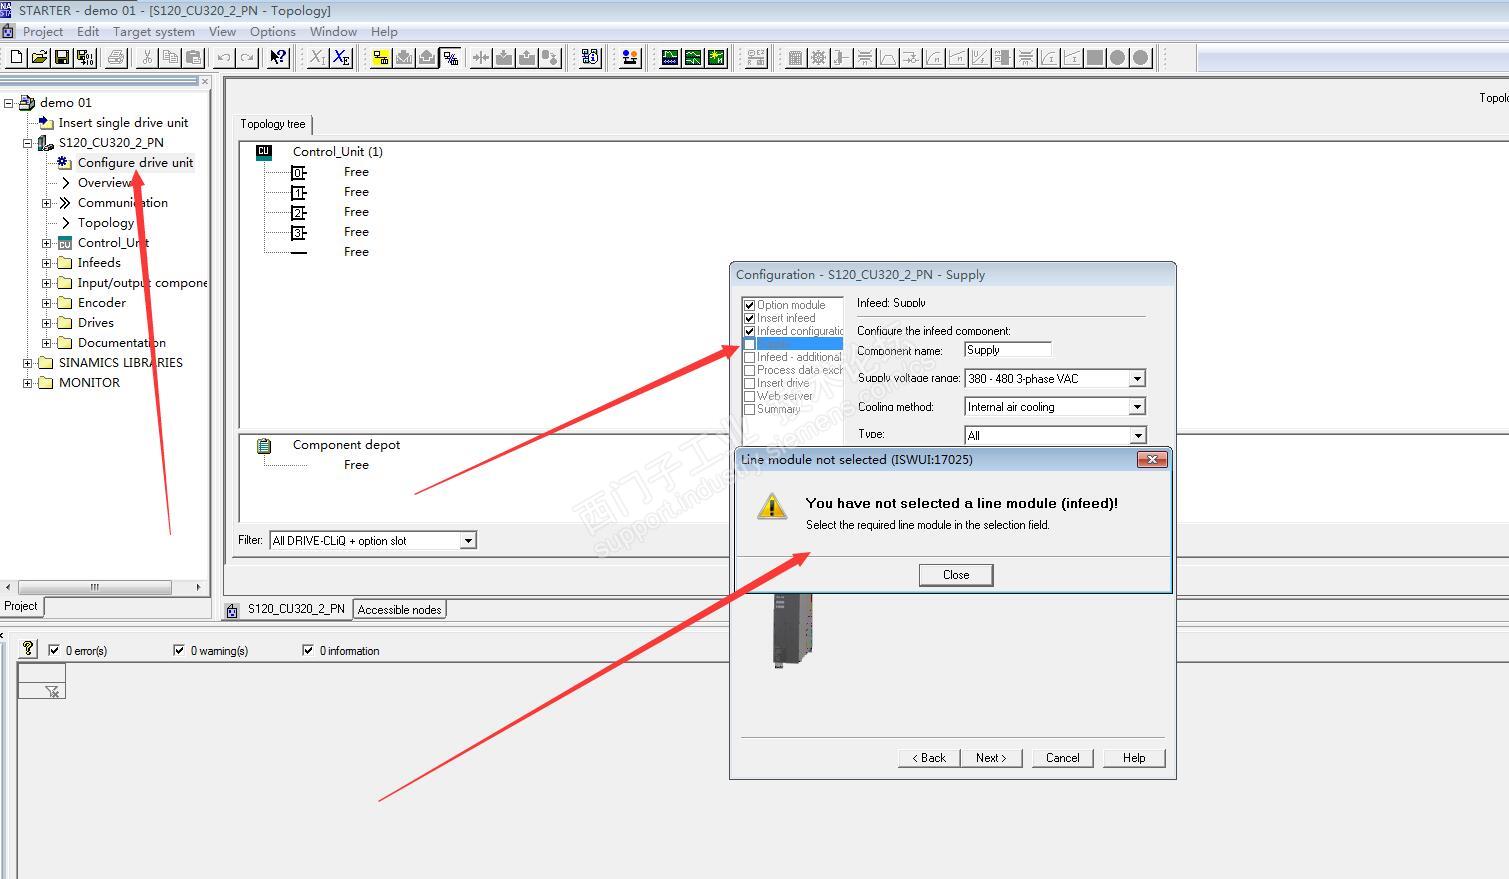Click the Cut scissors icon
Screen dimensions: 1509x879
coord(147,57)
